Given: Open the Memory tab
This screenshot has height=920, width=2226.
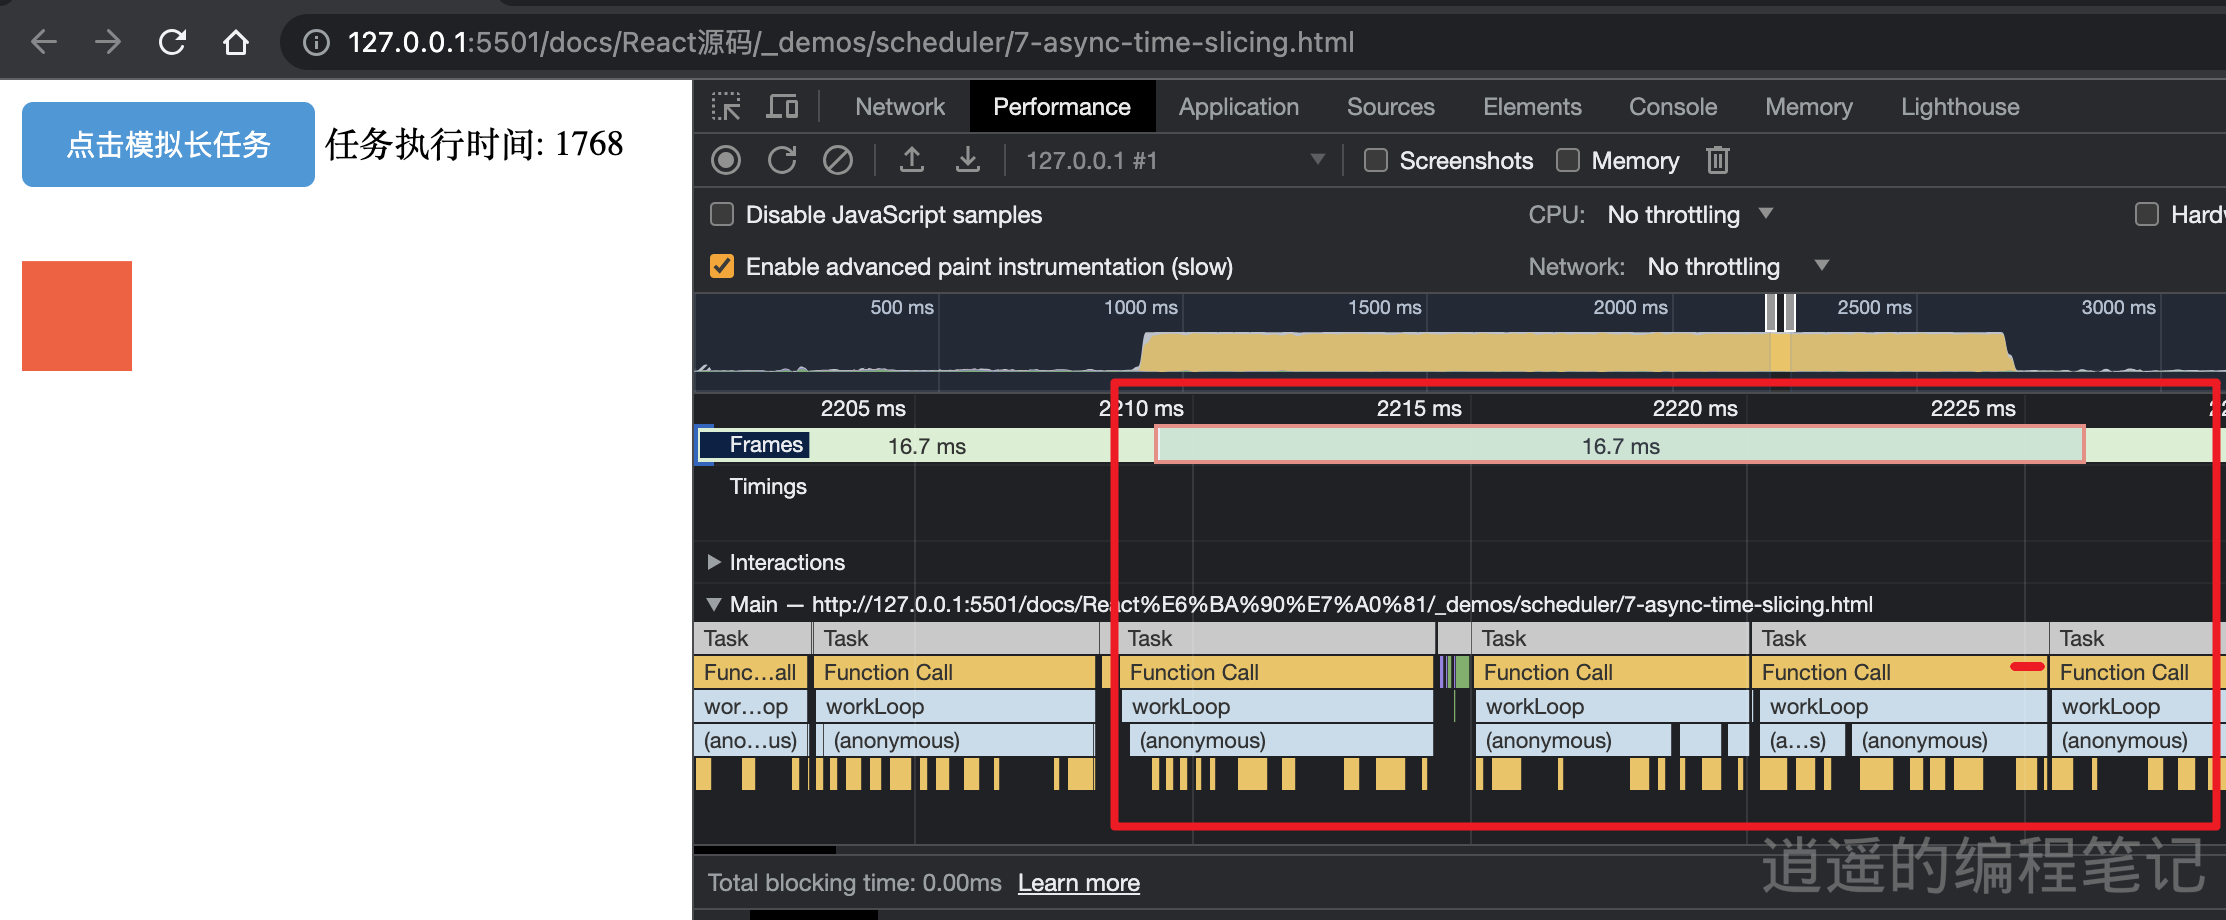Looking at the screenshot, I should pyautogui.click(x=1809, y=107).
